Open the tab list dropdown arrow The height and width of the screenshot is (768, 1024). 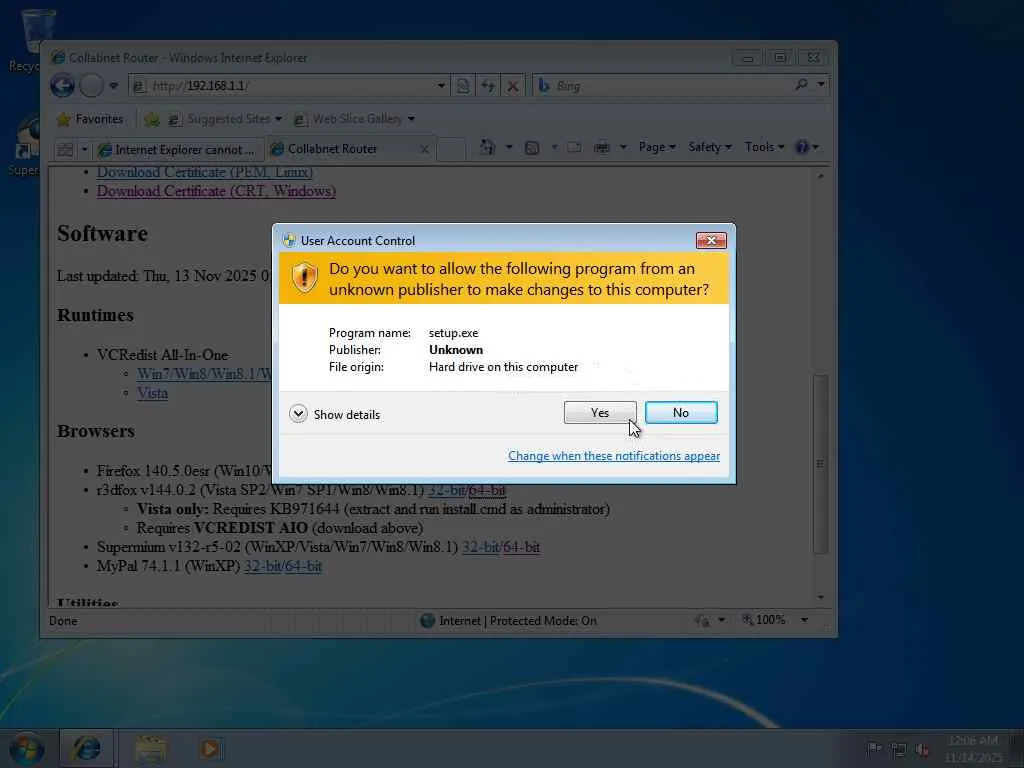tap(84, 150)
